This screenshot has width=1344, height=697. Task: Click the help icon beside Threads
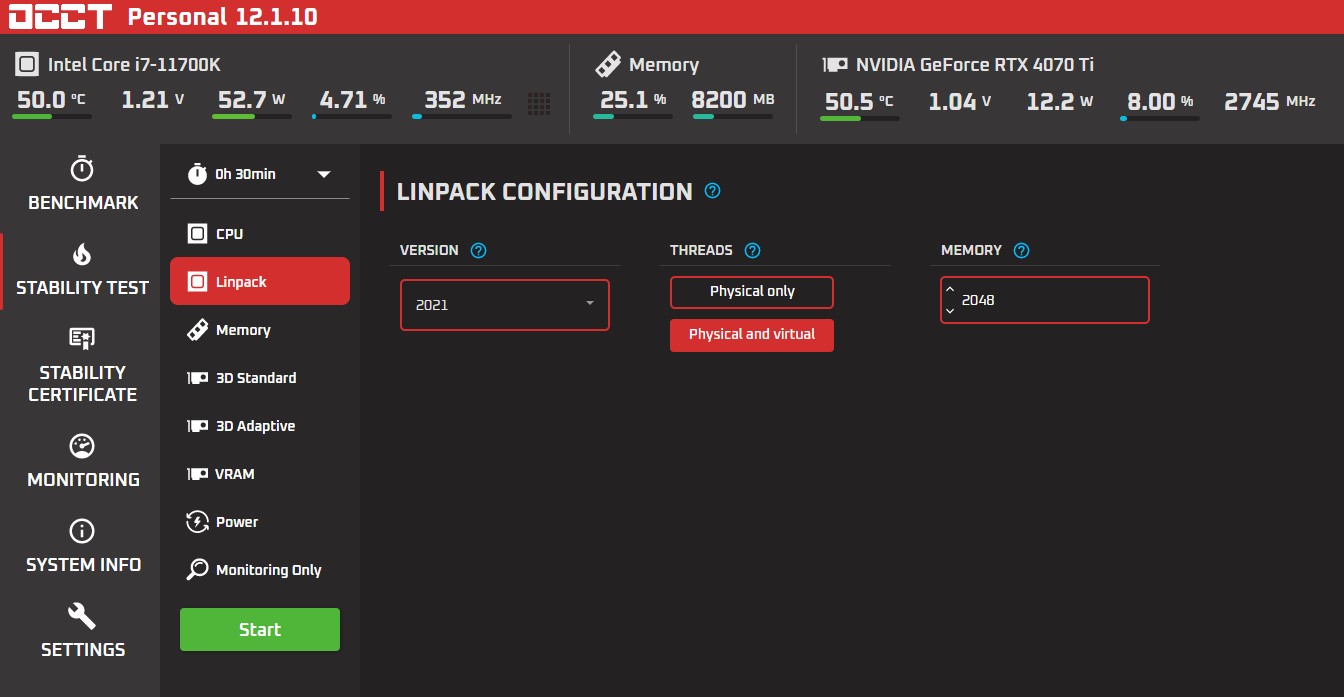coord(753,251)
